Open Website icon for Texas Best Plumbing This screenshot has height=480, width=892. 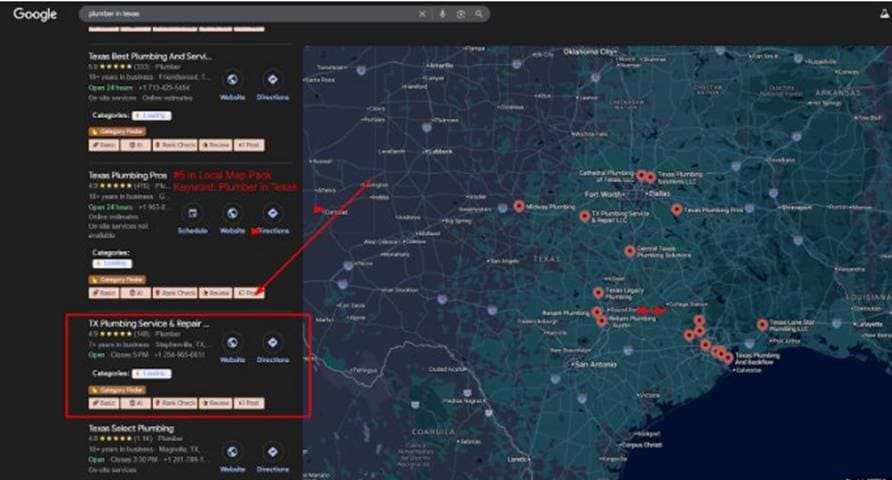click(232, 79)
